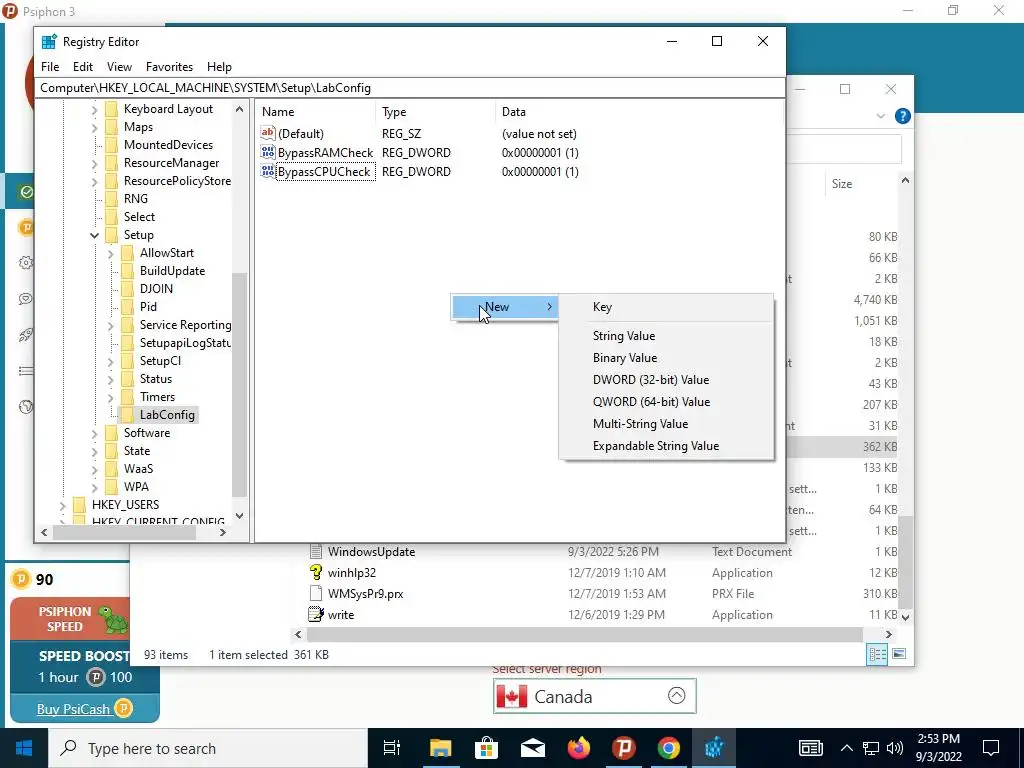This screenshot has width=1024, height=768.
Task: Click the Registry Editor title icon
Action: coord(49,42)
